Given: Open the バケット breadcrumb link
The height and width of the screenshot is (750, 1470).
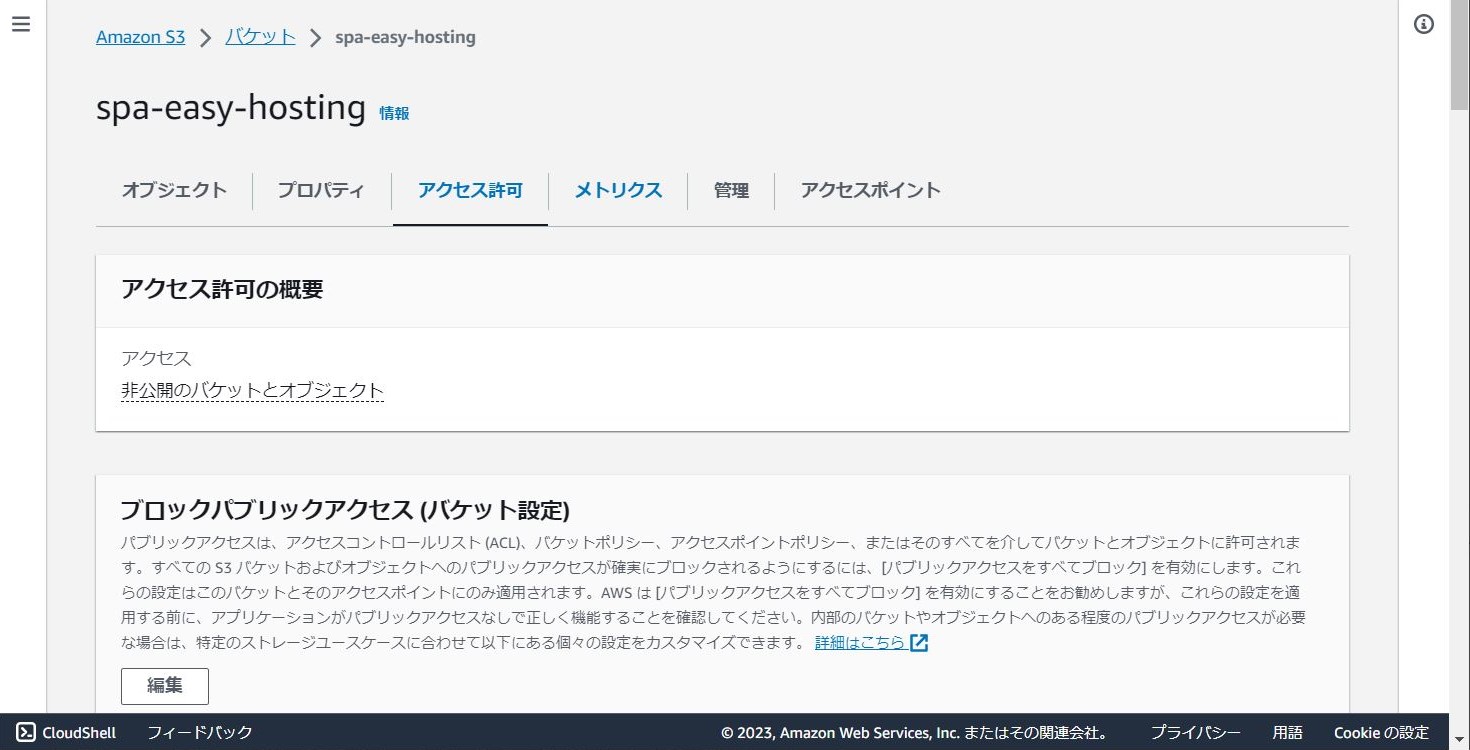Looking at the screenshot, I should point(260,37).
